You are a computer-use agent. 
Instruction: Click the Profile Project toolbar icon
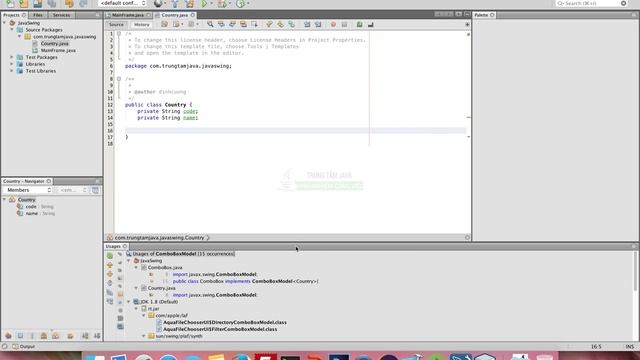coord(240,4)
